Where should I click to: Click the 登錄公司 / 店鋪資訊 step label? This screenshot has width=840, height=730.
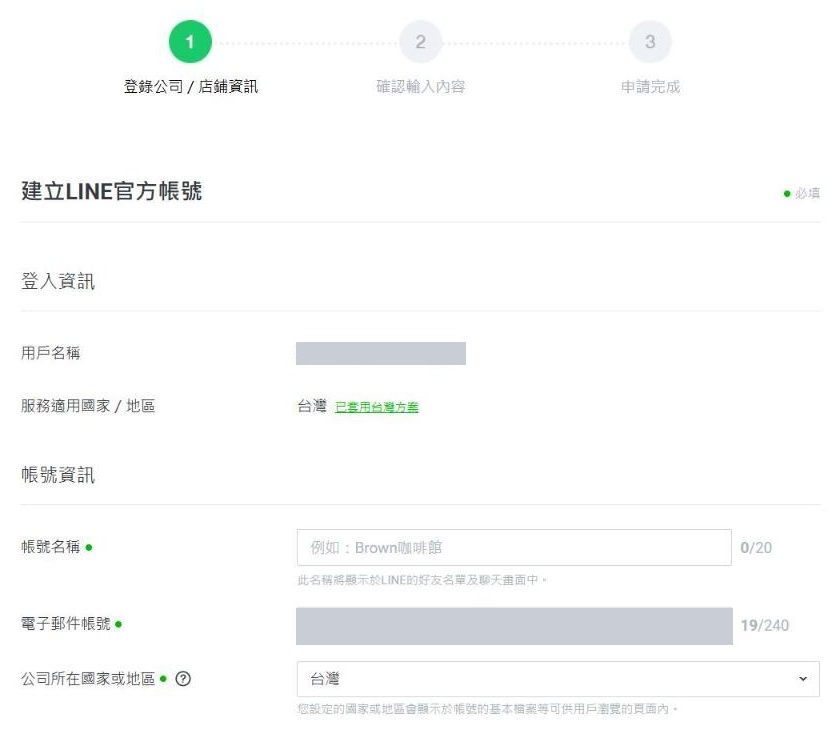tap(191, 86)
